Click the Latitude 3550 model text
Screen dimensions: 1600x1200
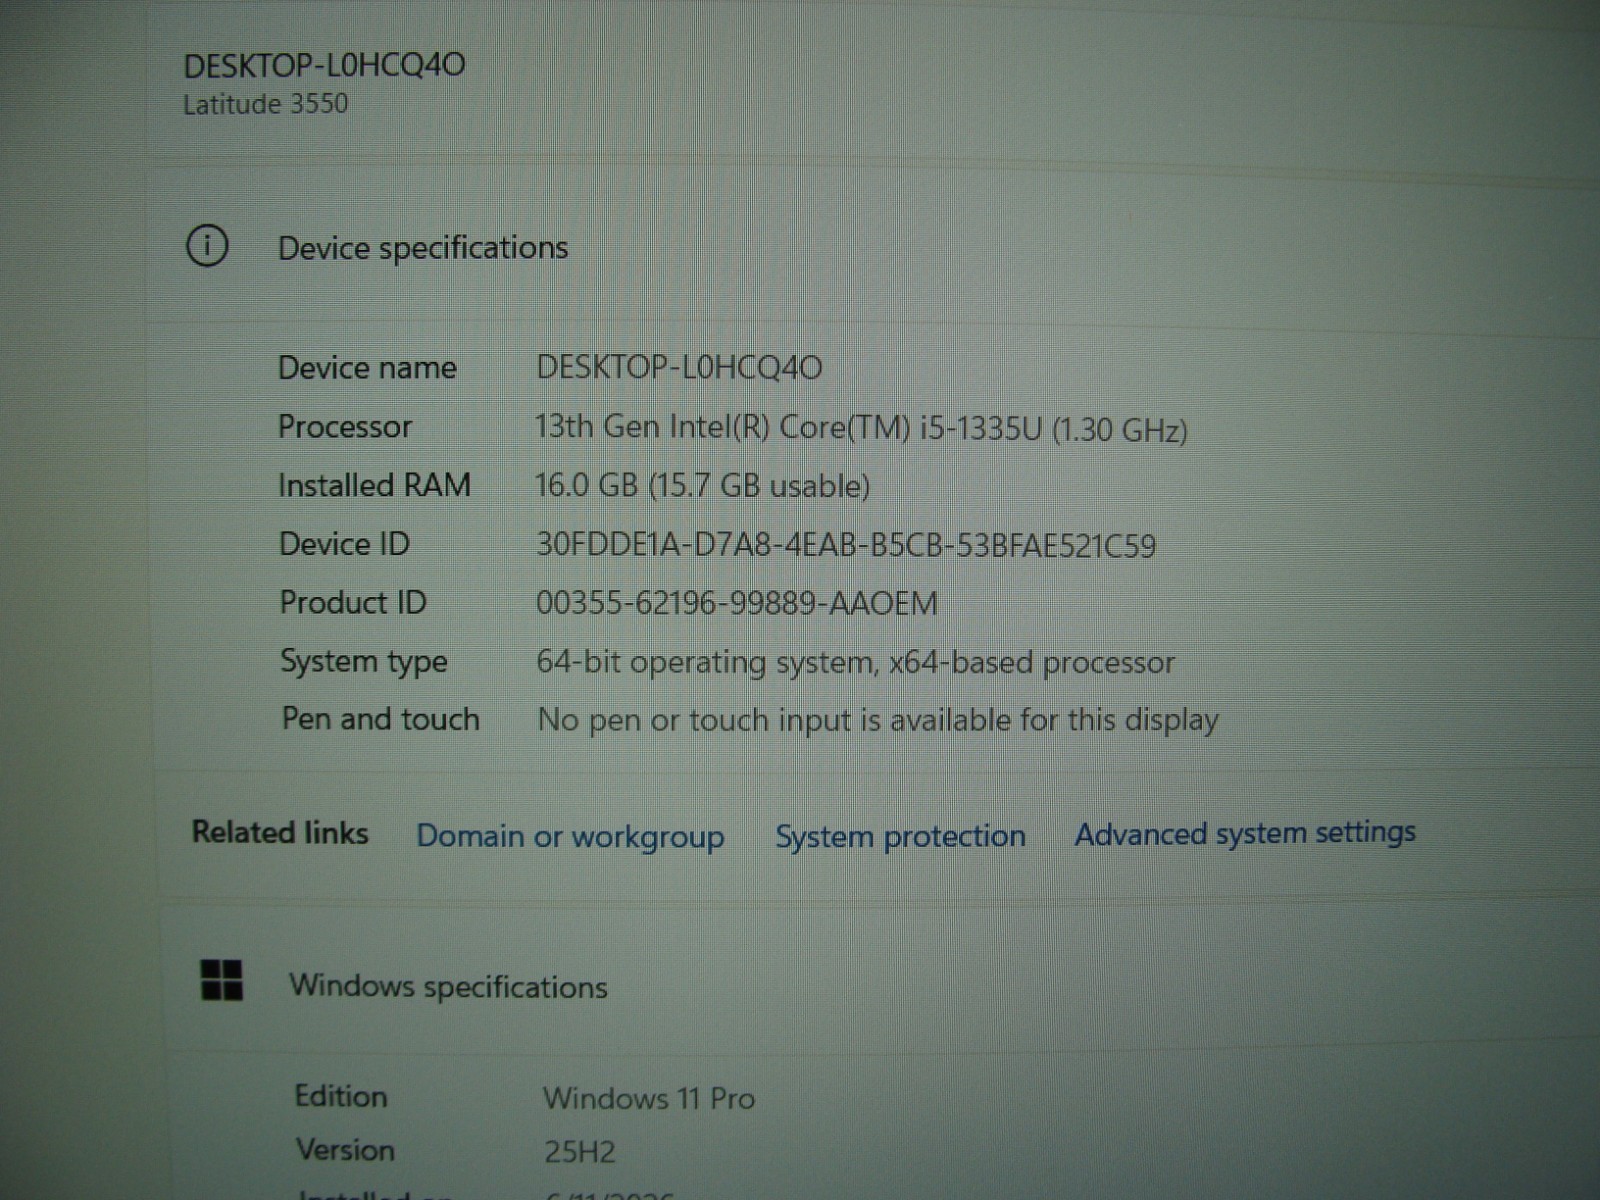point(265,104)
